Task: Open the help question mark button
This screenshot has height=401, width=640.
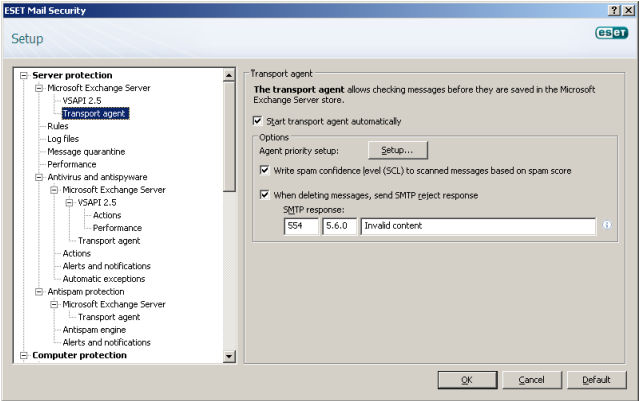Action: coord(614,11)
